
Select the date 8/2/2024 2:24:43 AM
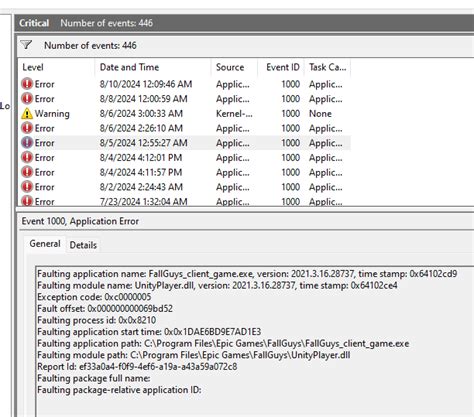(x=141, y=187)
